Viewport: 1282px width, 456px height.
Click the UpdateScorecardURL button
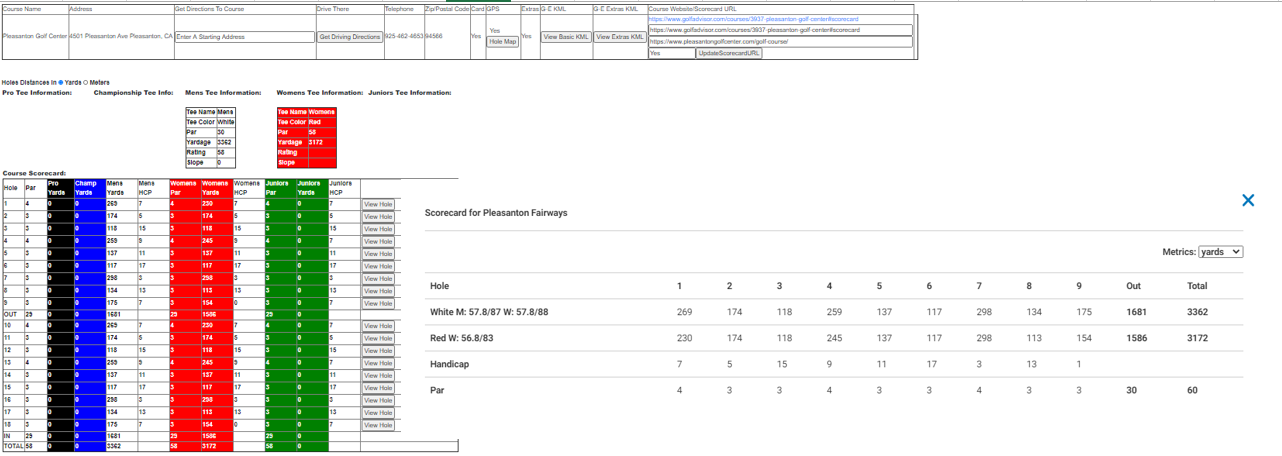pos(729,53)
